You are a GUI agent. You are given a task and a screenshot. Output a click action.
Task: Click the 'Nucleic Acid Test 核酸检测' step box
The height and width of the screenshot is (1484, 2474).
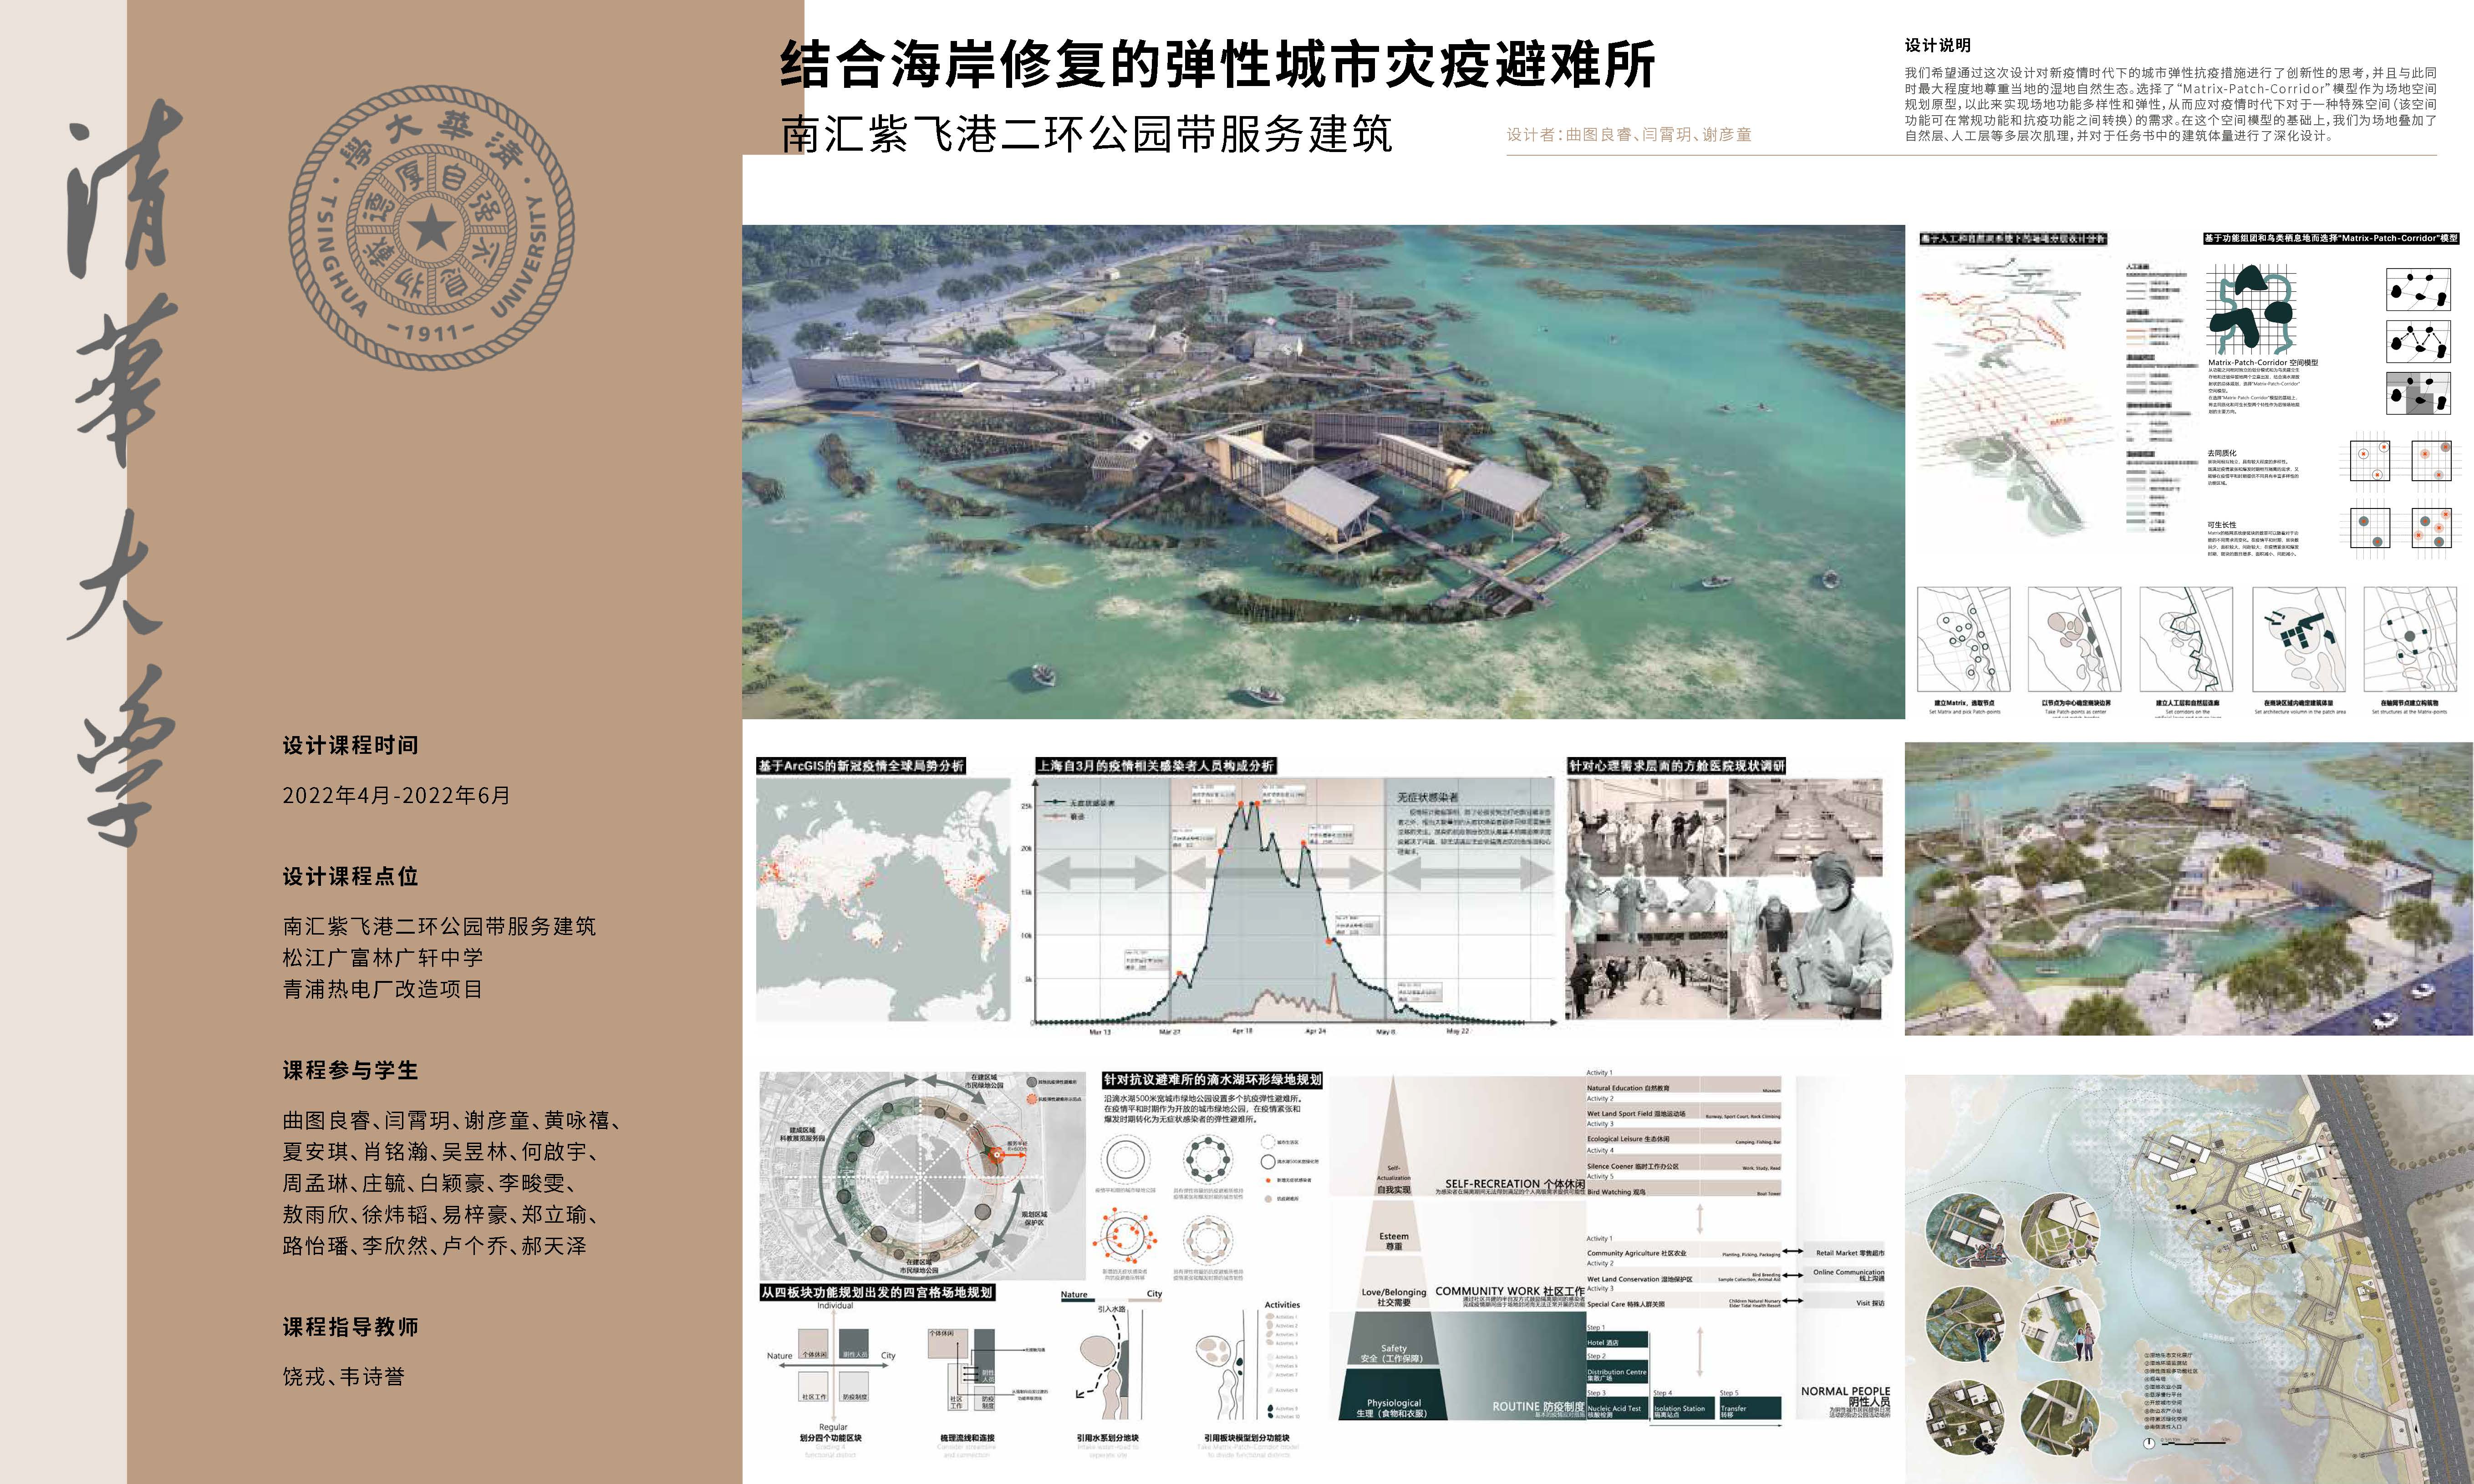[1617, 1407]
